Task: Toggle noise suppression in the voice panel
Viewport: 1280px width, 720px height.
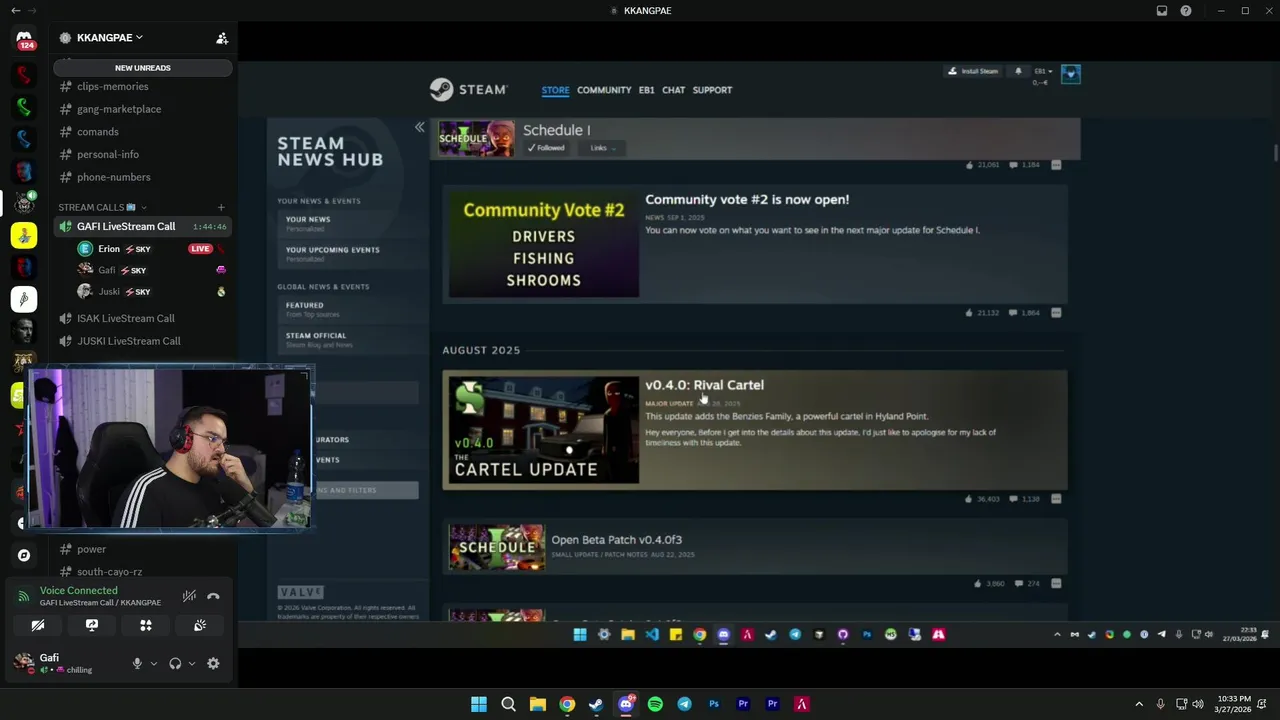Action: click(x=189, y=596)
